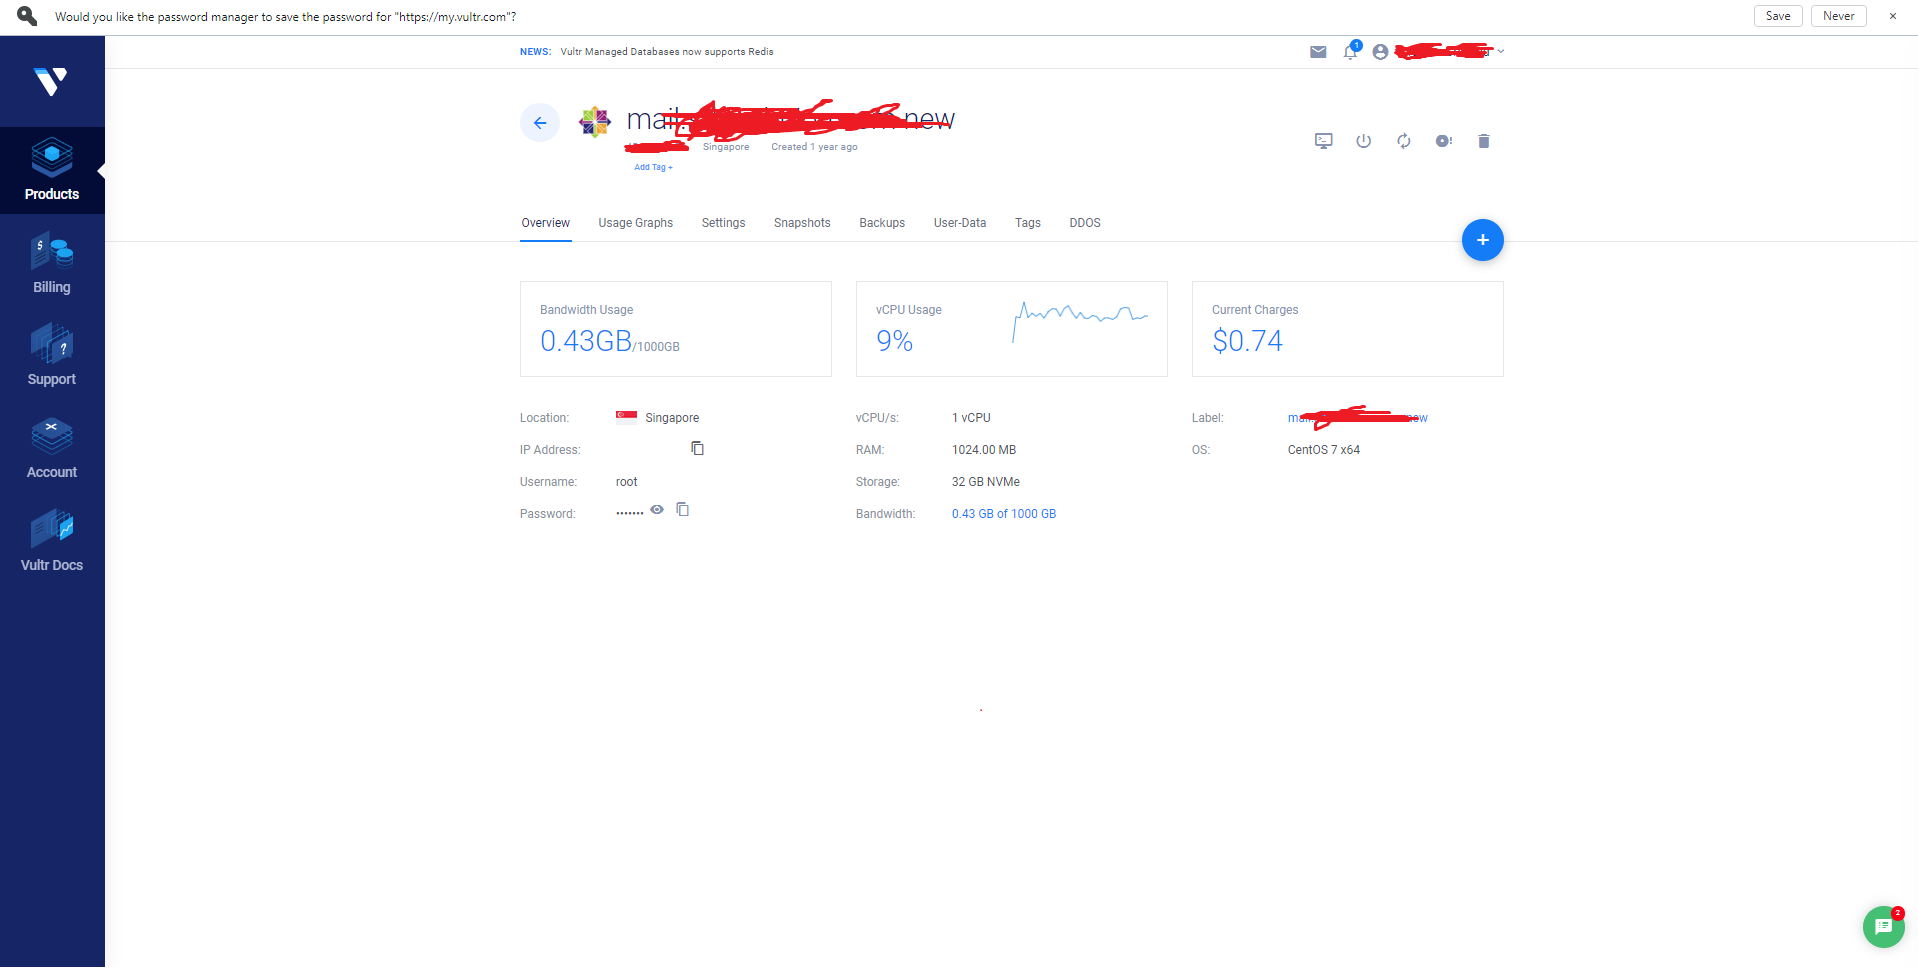Click Never on the password manager prompt
Viewport: 1918px width, 968px height.
[x=1838, y=16]
